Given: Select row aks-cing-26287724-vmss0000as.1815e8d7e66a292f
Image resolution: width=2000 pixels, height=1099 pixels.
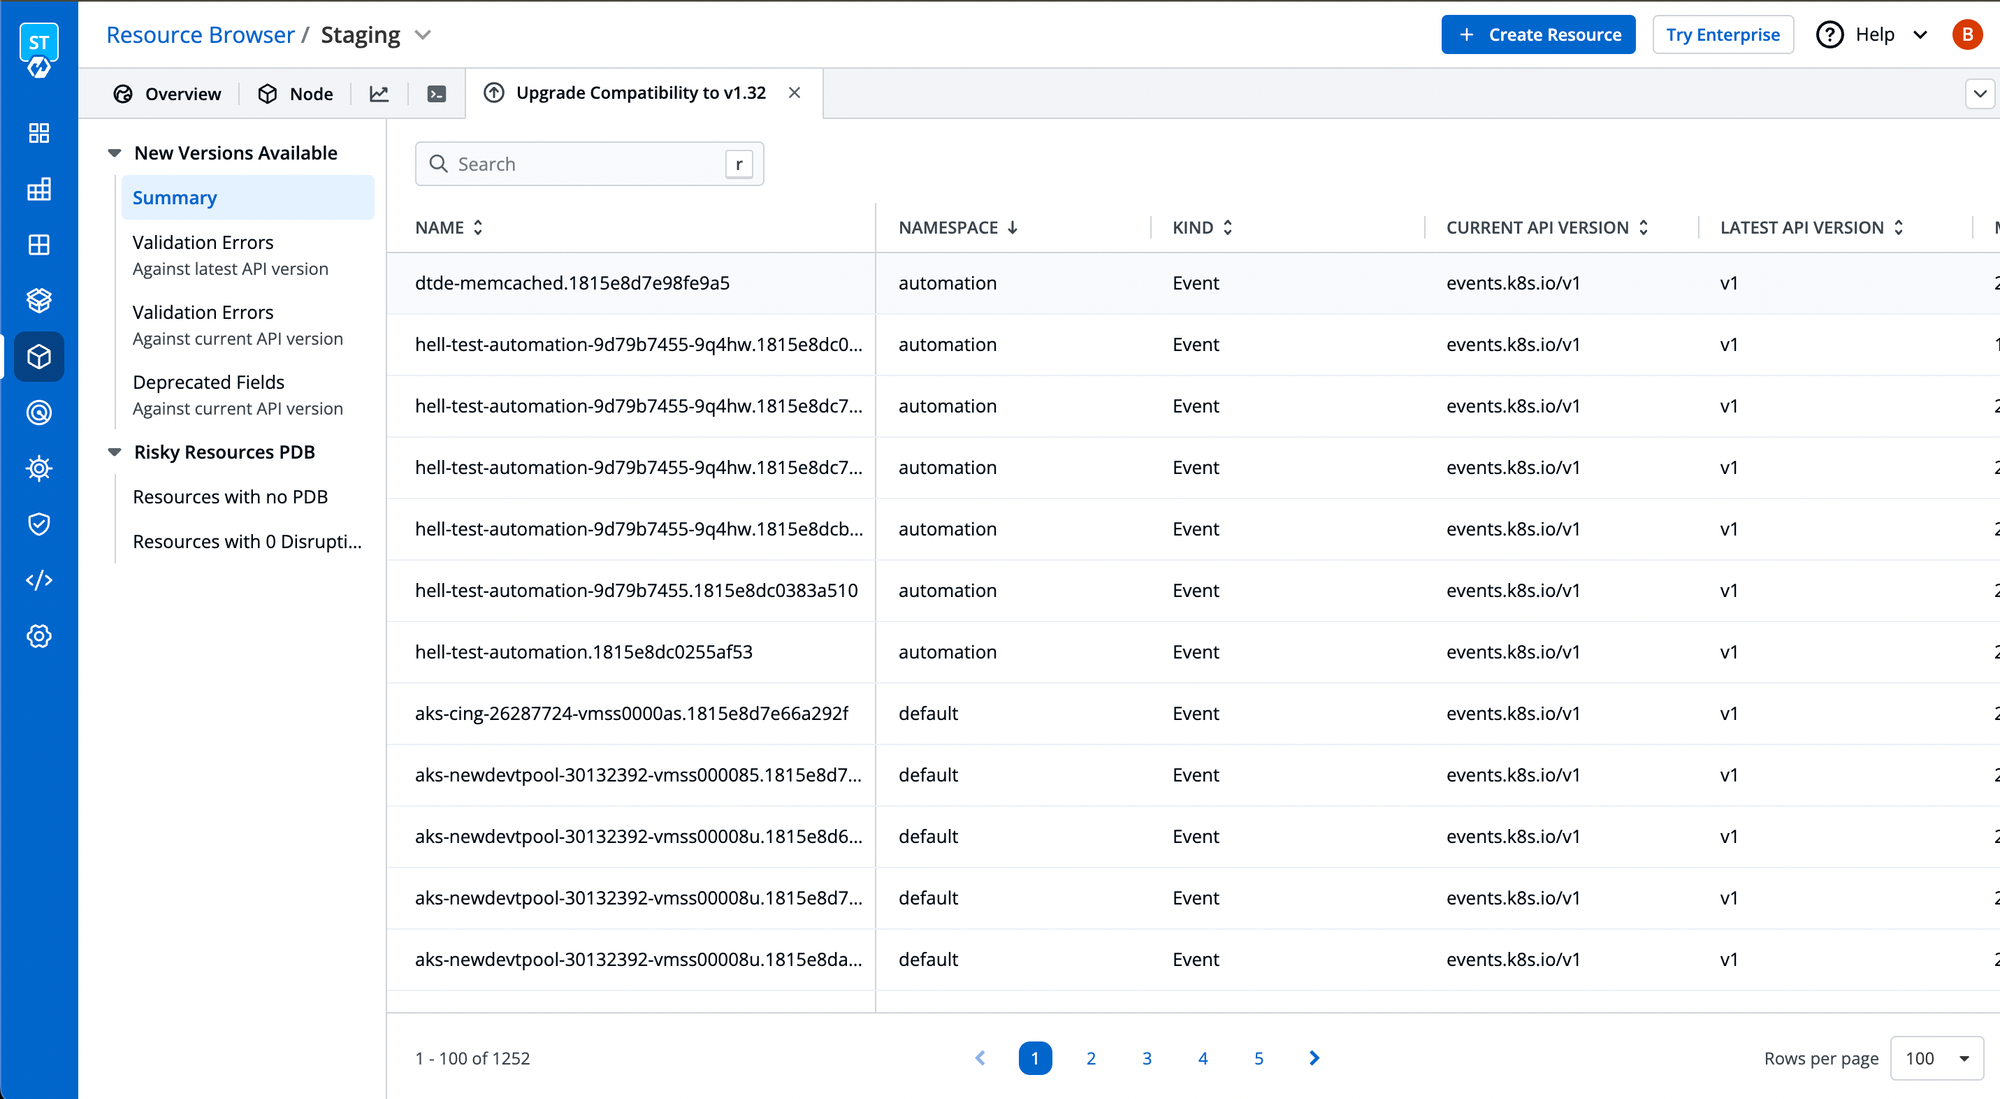Looking at the screenshot, I should click(1193, 713).
